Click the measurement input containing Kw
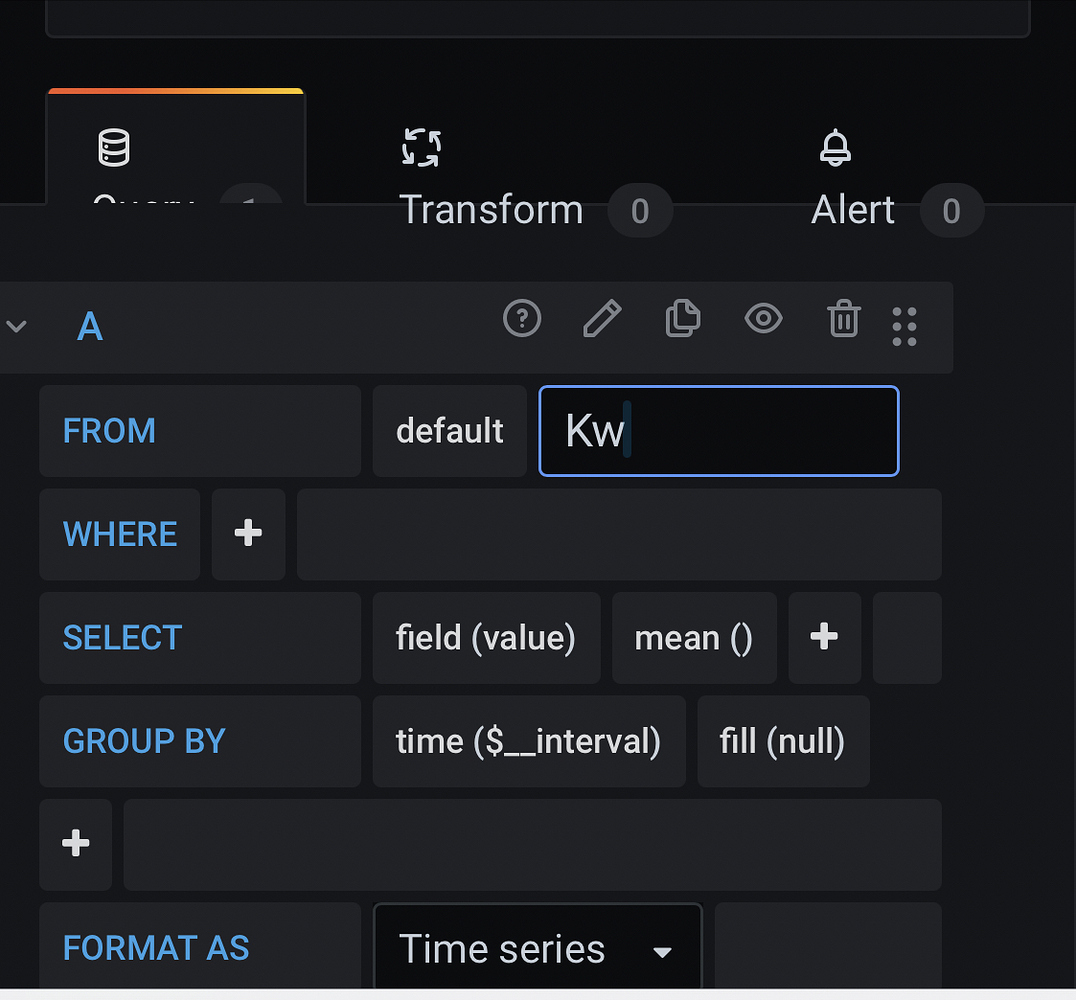1076x1000 pixels. coord(718,431)
